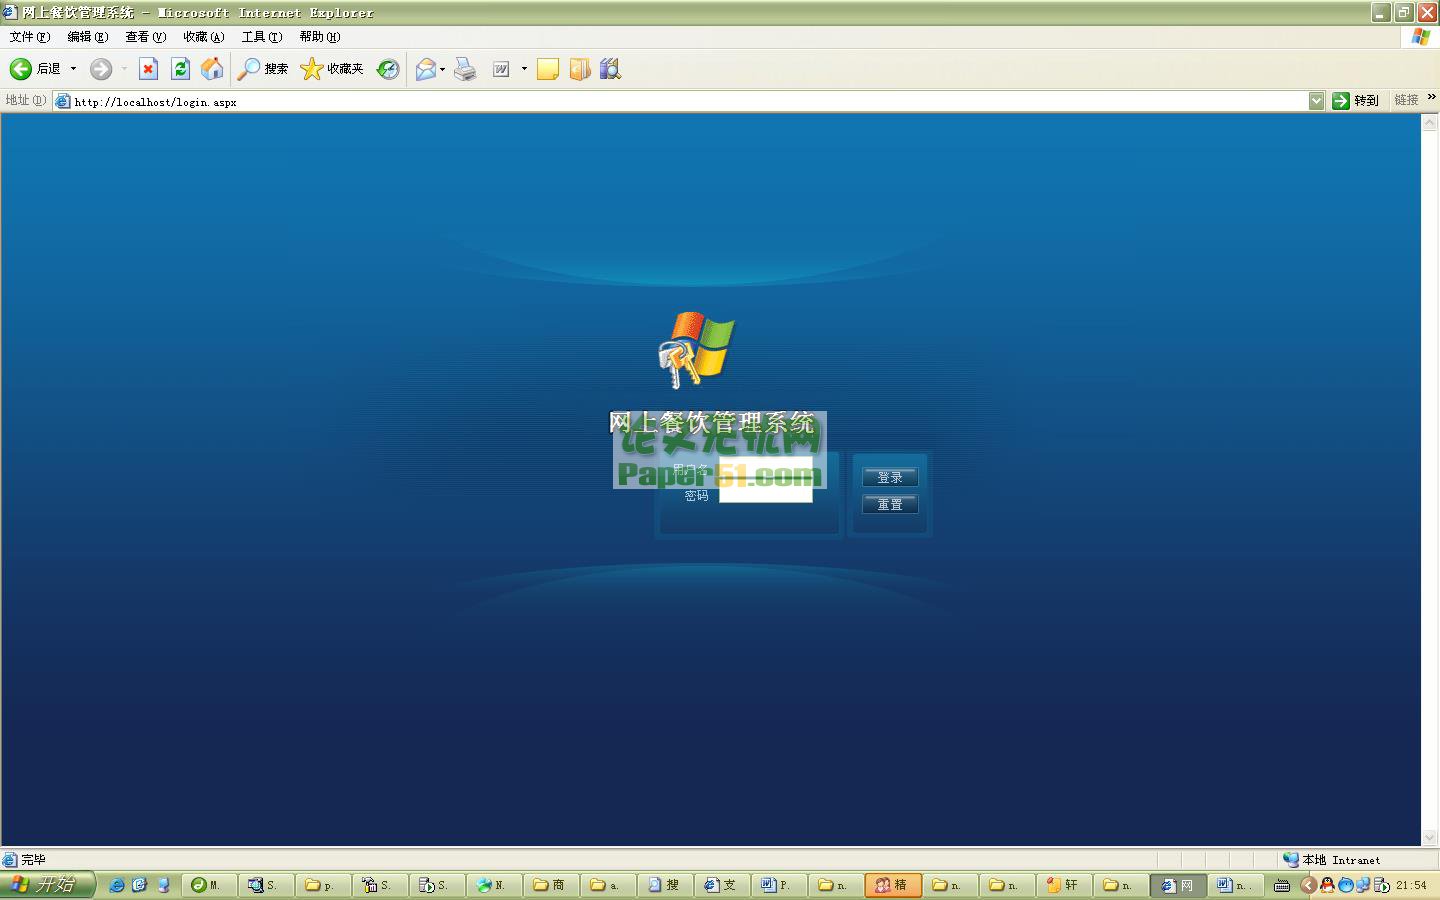Click the vertical scrollbar up arrow
This screenshot has height=900, width=1440.
pyautogui.click(x=1430, y=123)
